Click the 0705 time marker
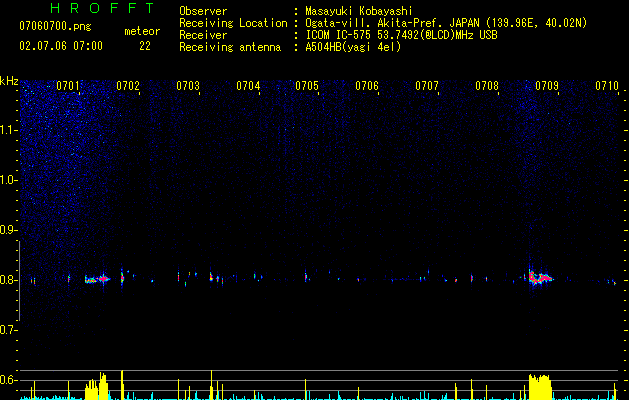Viewport: 629px width, 400px height. coord(307,86)
